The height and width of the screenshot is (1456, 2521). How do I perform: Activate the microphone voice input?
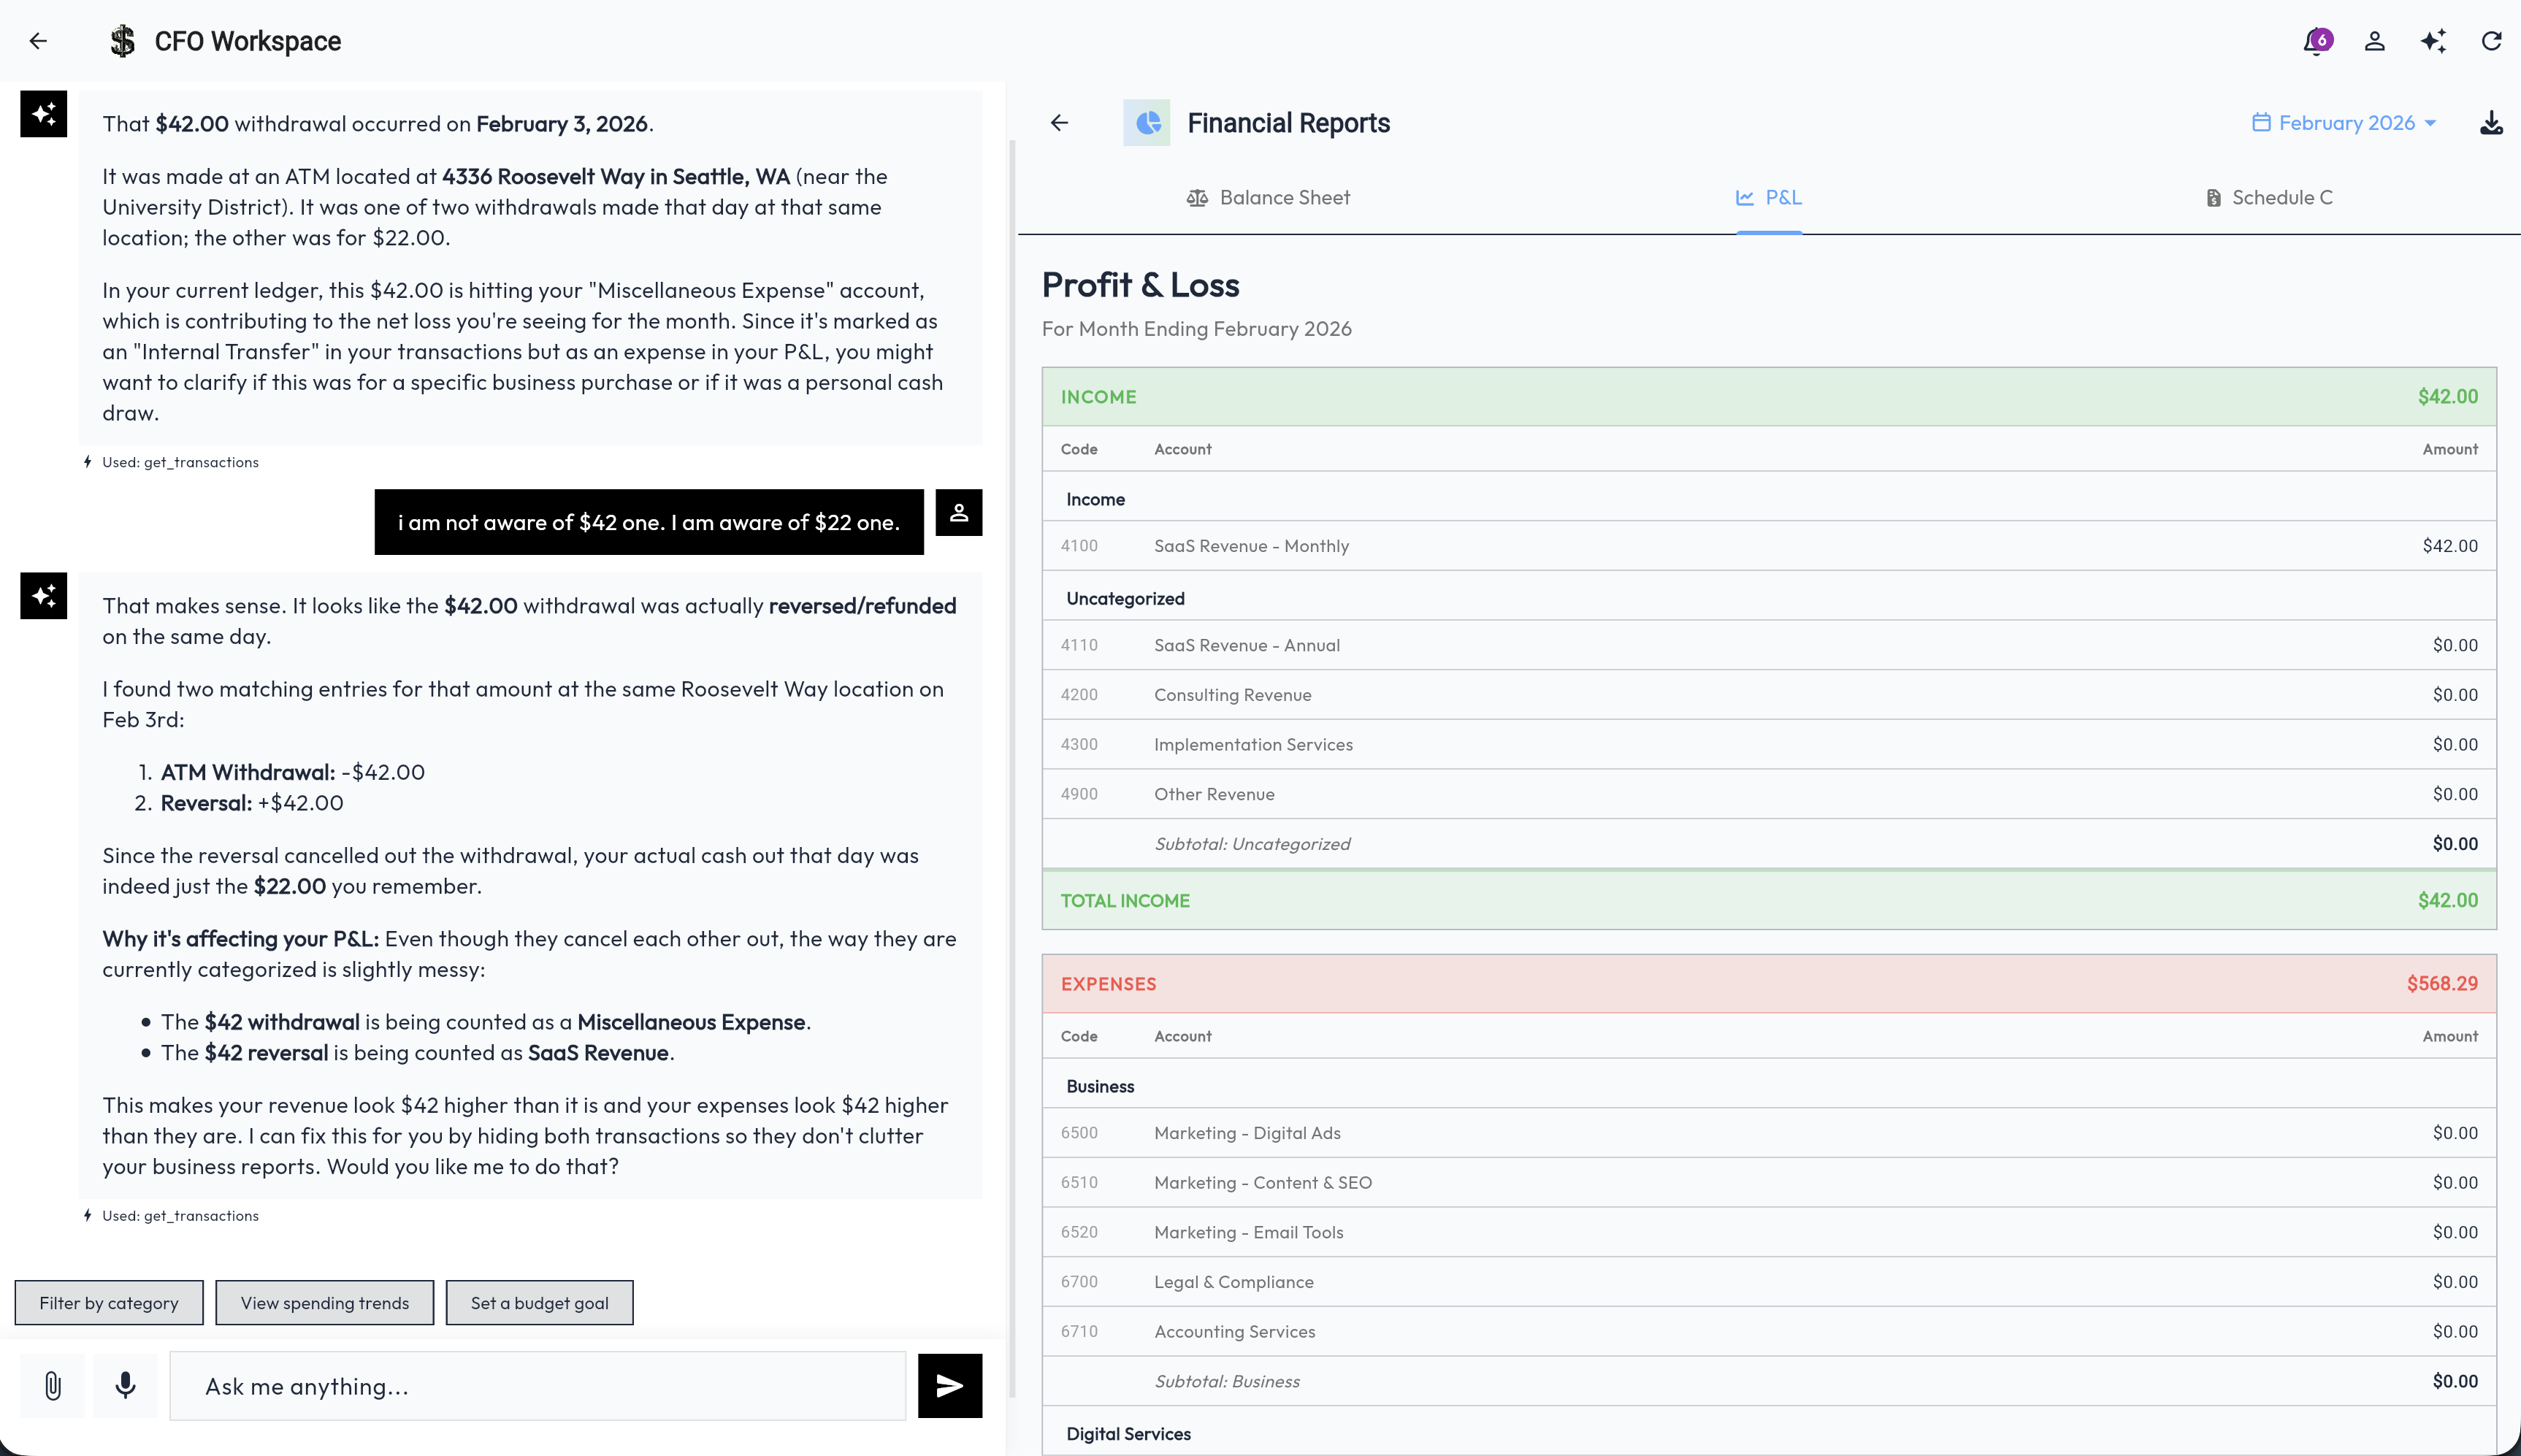tap(125, 1385)
